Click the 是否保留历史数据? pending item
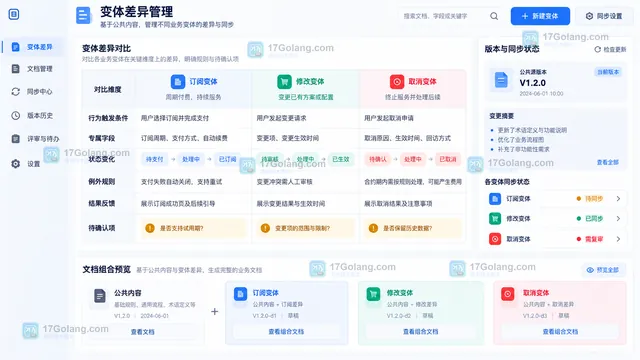640x360 pixels. coord(413,228)
